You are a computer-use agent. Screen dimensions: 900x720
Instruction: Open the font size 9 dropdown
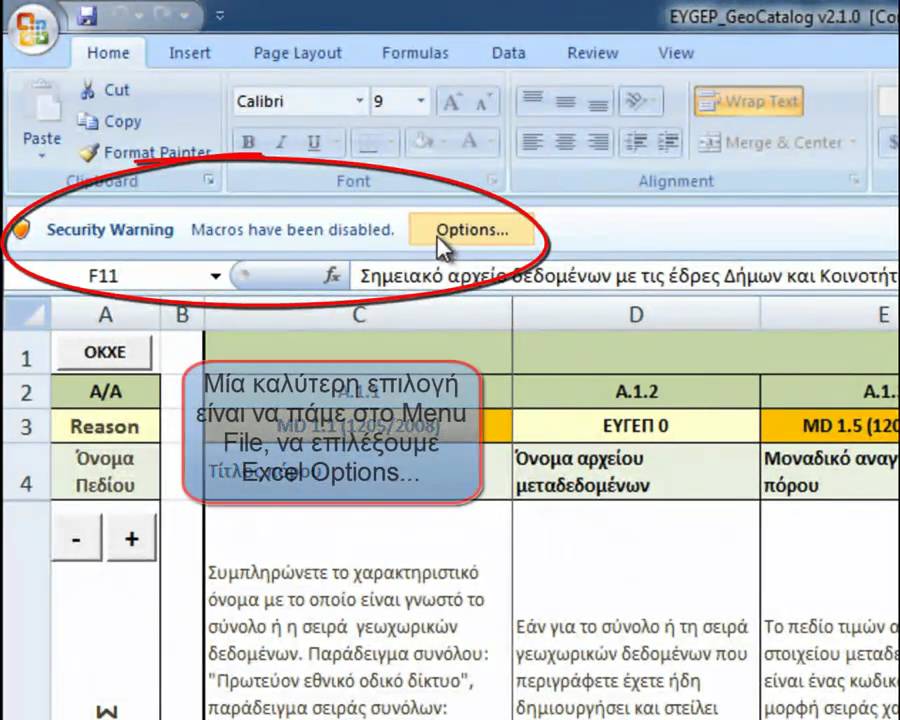(421, 101)
